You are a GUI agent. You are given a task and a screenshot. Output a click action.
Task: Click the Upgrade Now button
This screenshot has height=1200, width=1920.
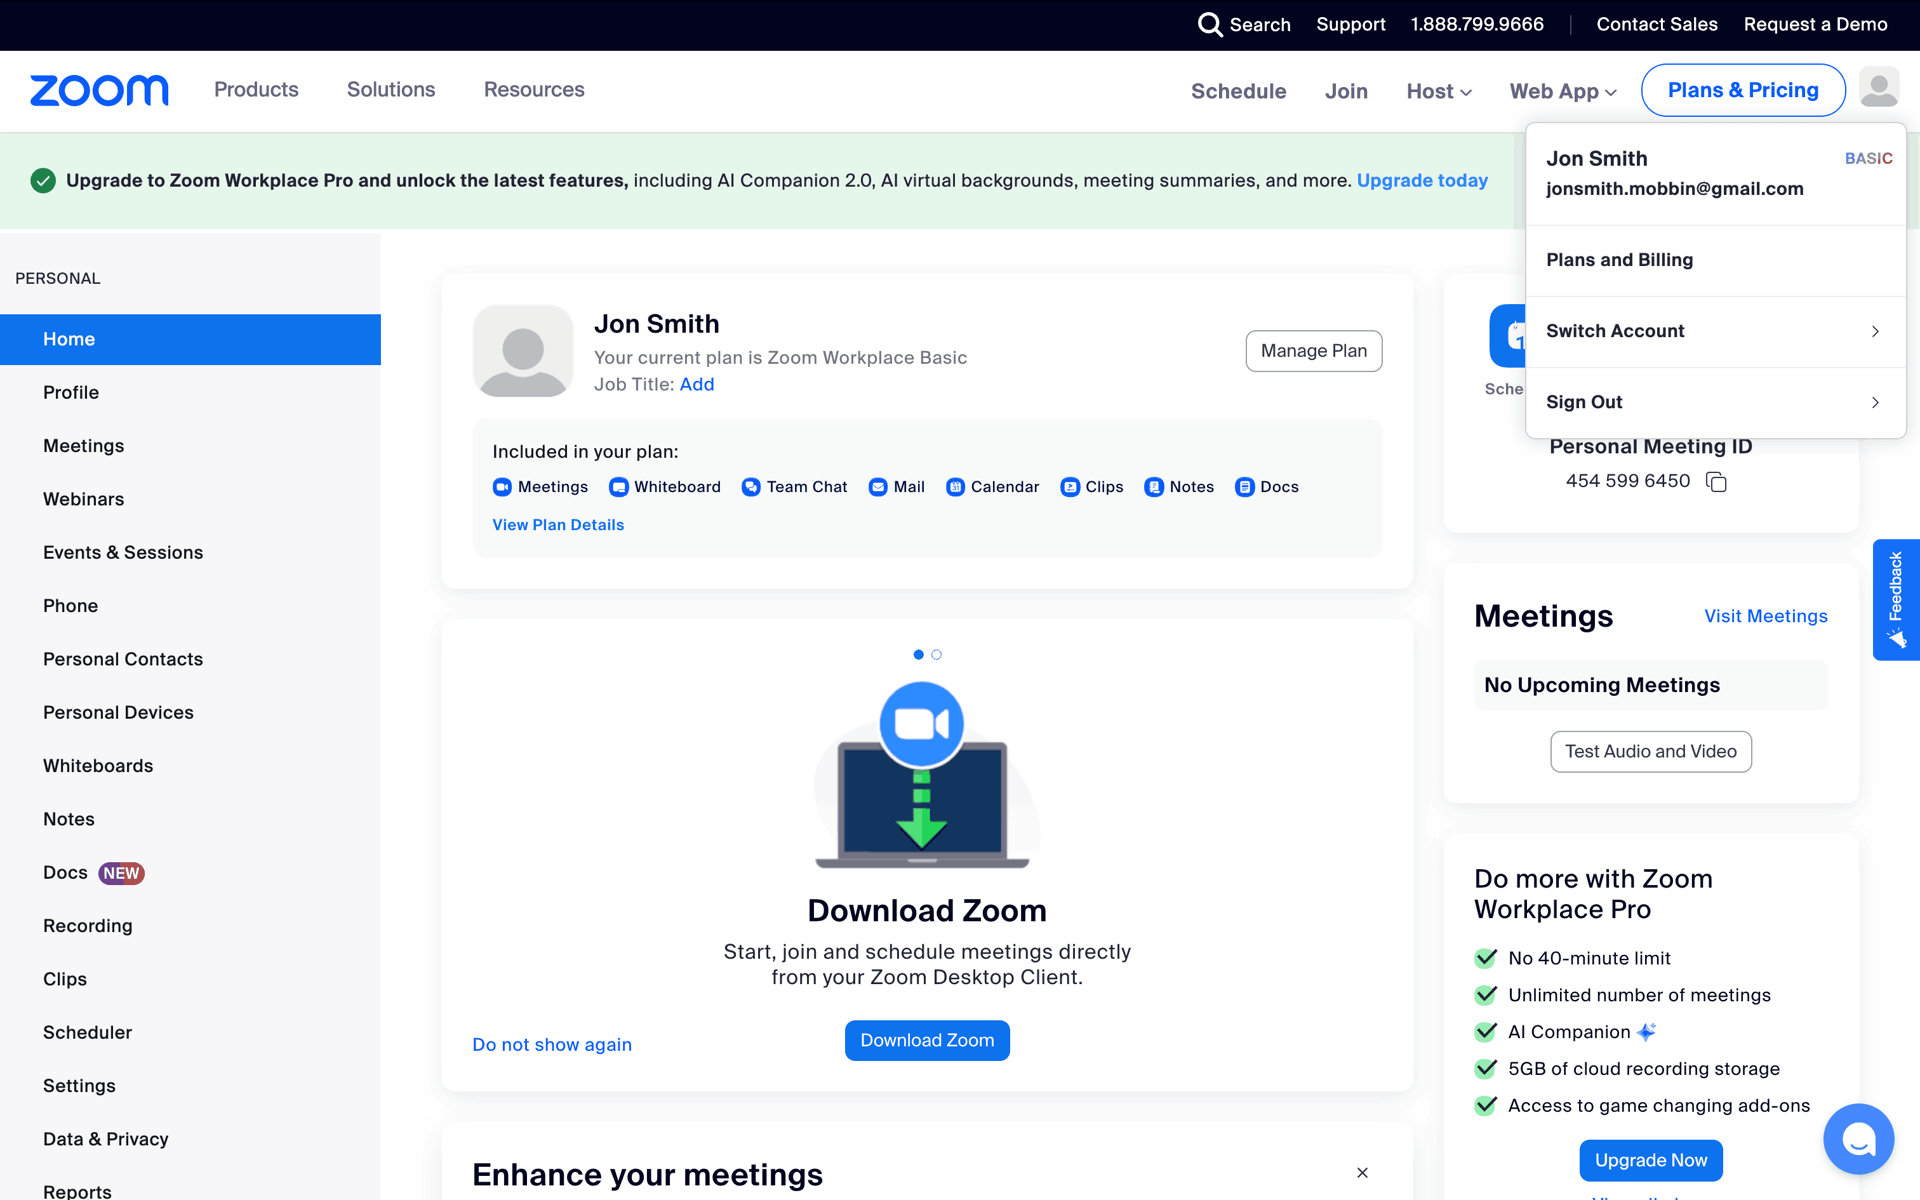click(x=1651, y=1160)
